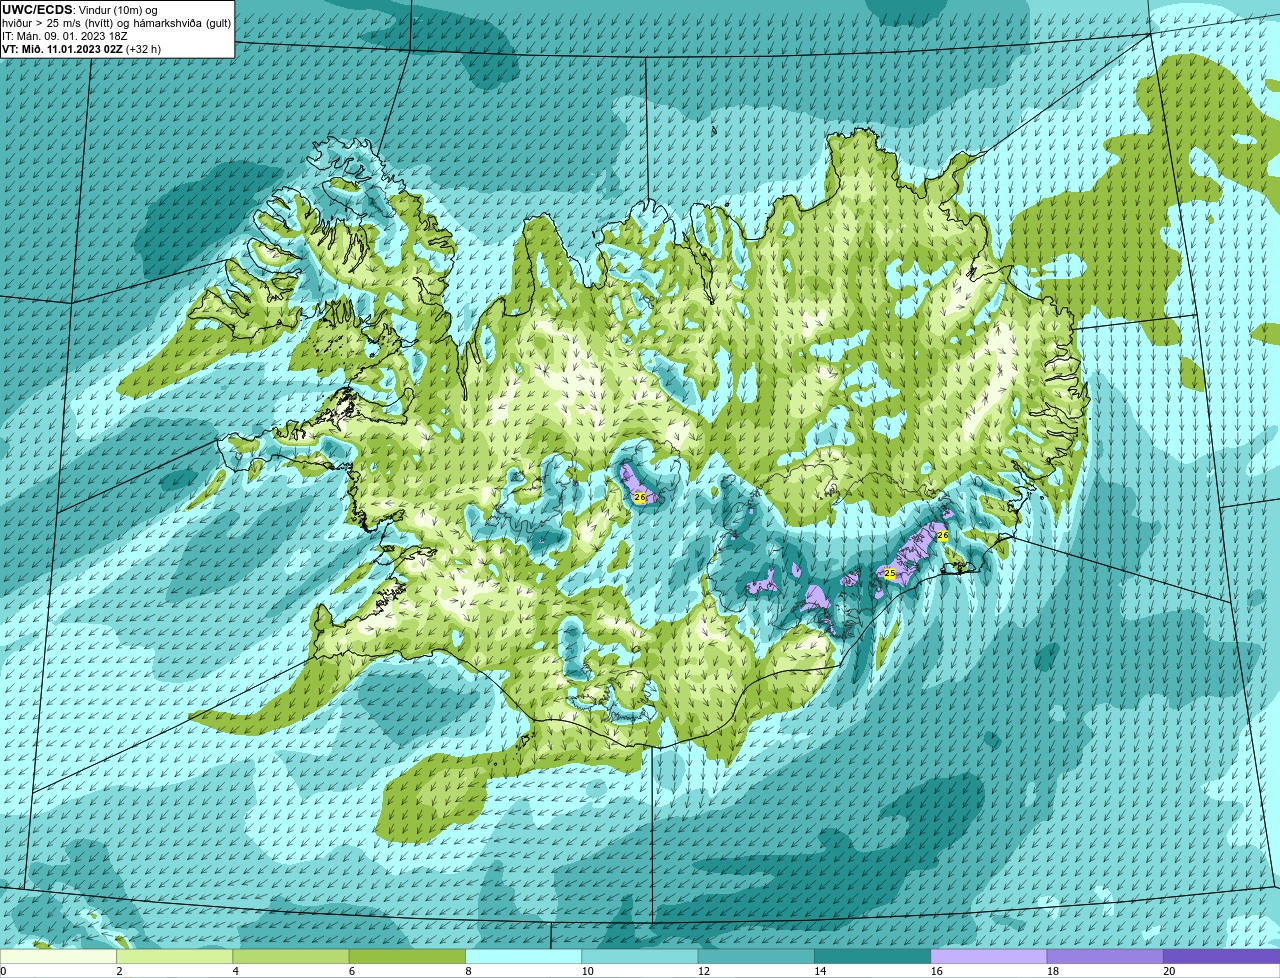The width and height of the screenshot is (1280, 978).
Task: Click the legend scale label "8"
Action: pyautogui.click(x=468, y=971)
